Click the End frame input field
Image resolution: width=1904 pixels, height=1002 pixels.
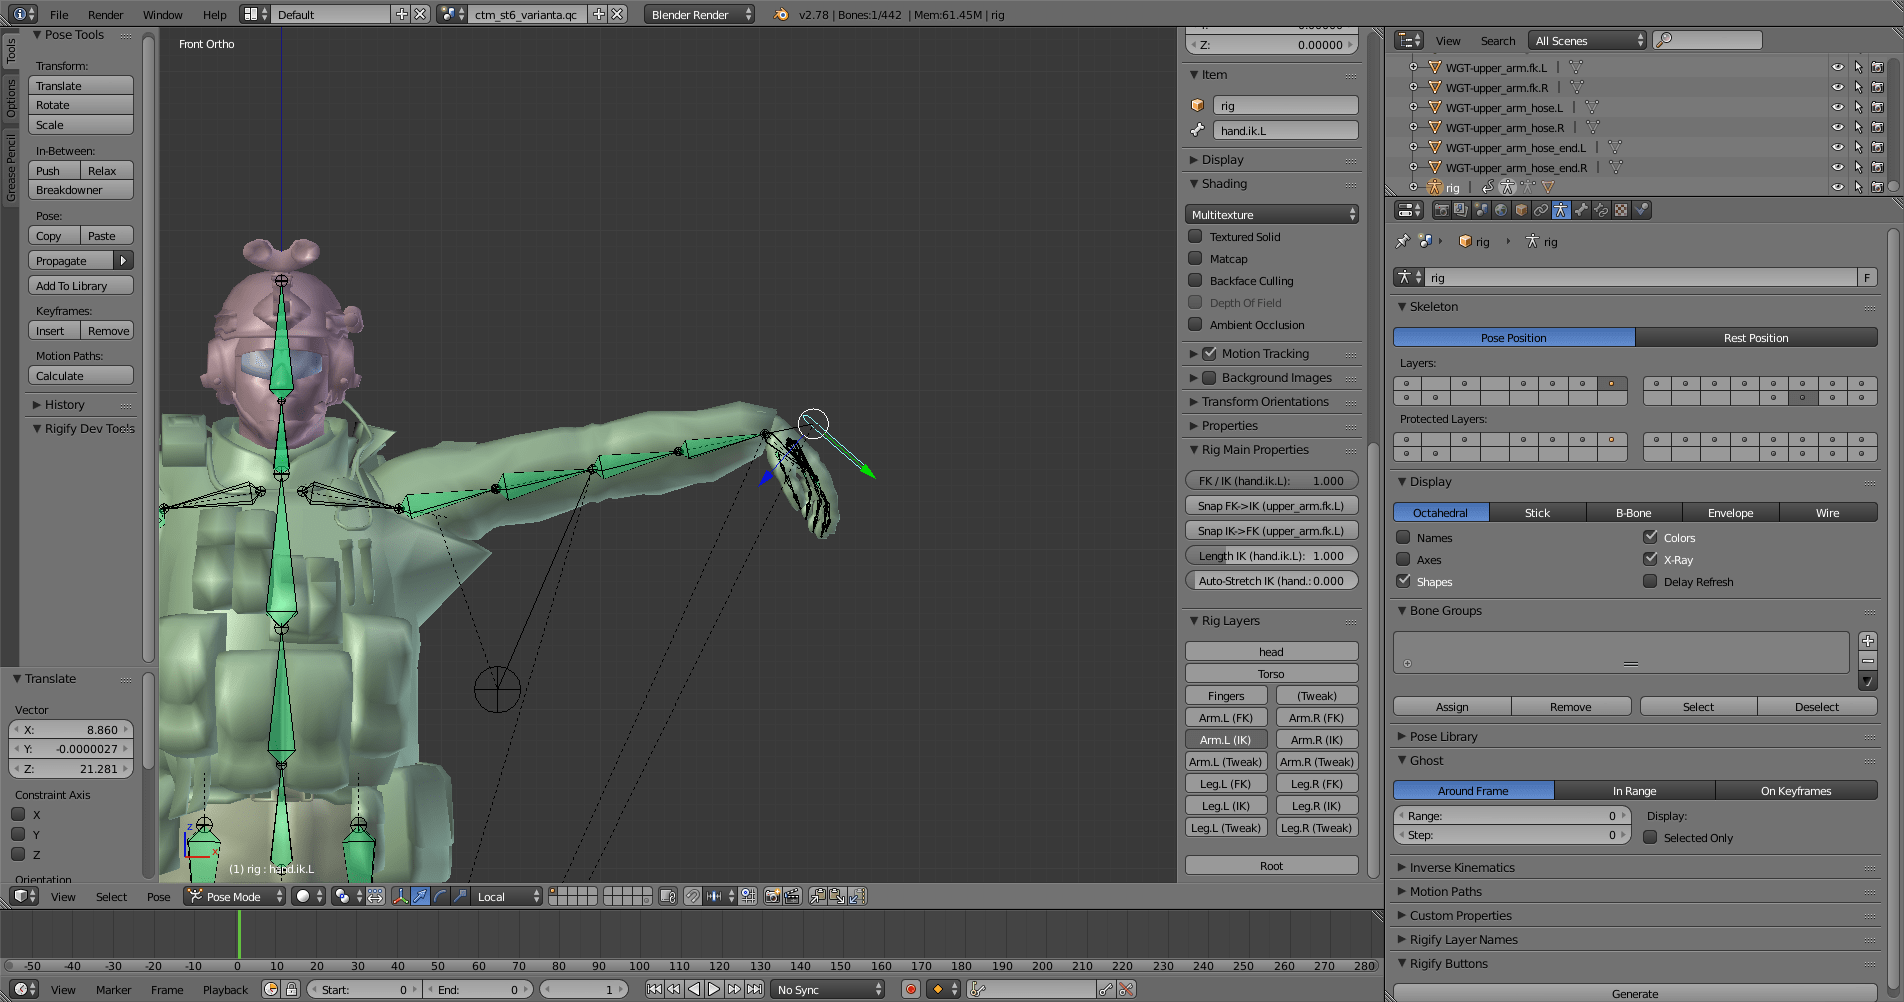pyautogui.click(x=478, y=989)
